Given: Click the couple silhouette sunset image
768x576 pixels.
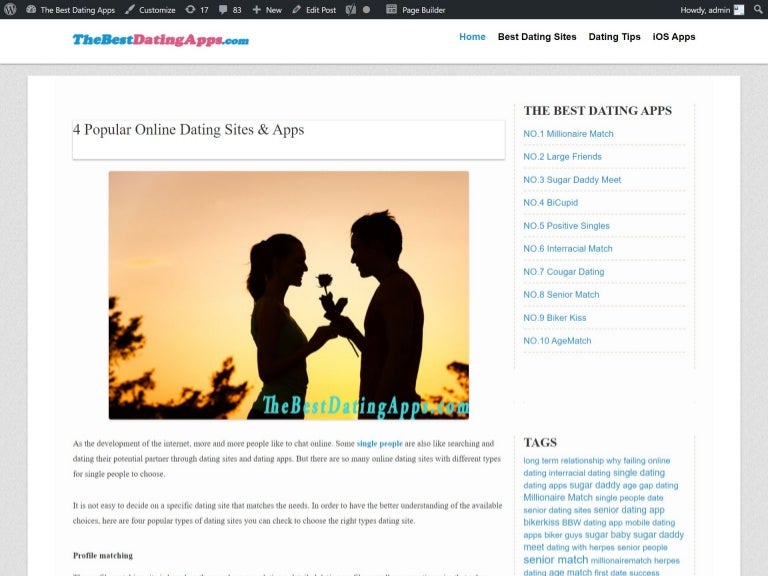Looking at the screenshot, I should pyautogui.click(x=288, y=295).
